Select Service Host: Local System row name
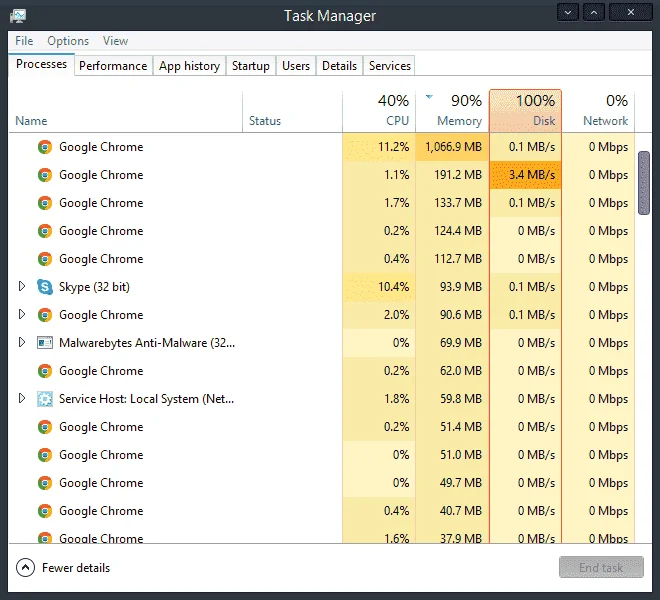The height and width of the screenshot is (600, 660). tap(146, 399)
